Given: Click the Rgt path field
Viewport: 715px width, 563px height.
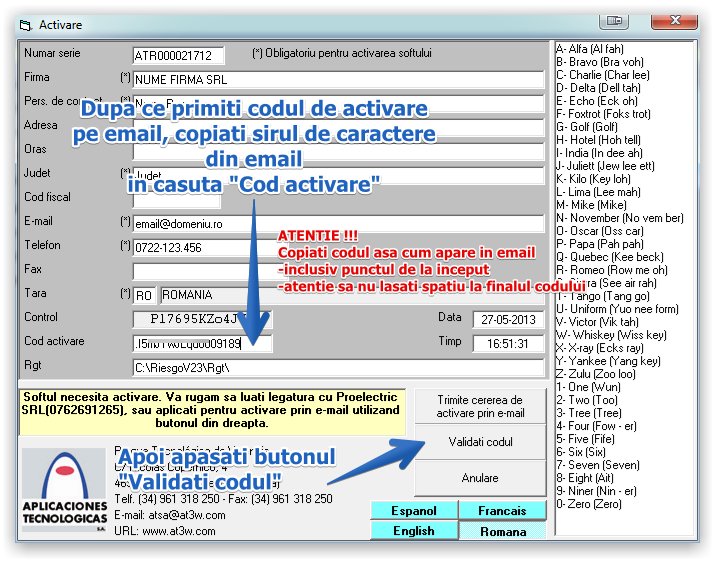Looking at the screenshot, I should (x=338, y=367).
